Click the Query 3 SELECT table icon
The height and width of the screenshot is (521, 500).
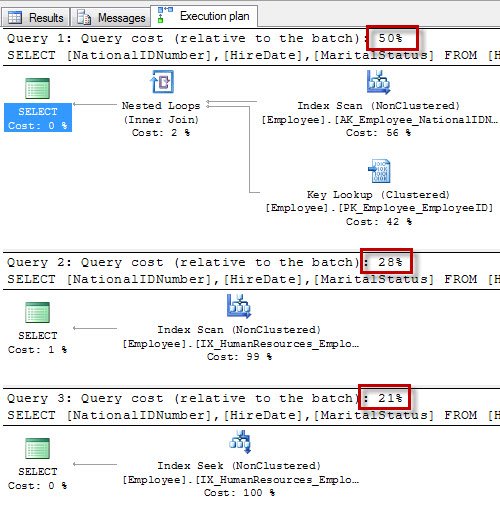pos(38,448)
